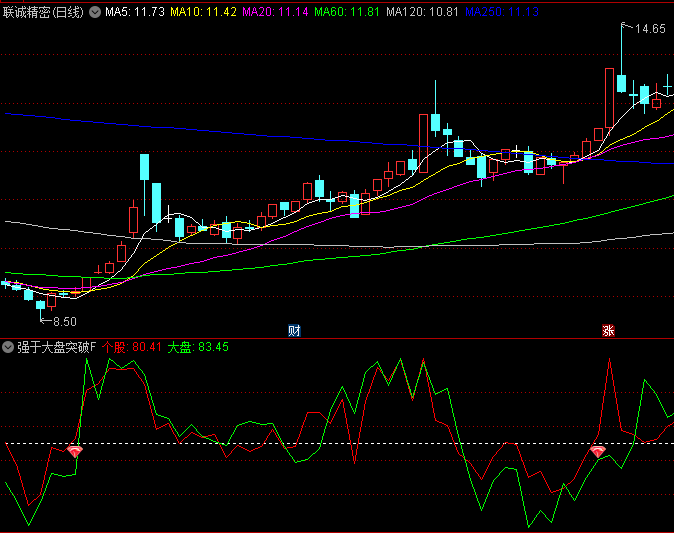Select the MA5: 11.73 label
The image size is (674, 533).
click(135, 12)
